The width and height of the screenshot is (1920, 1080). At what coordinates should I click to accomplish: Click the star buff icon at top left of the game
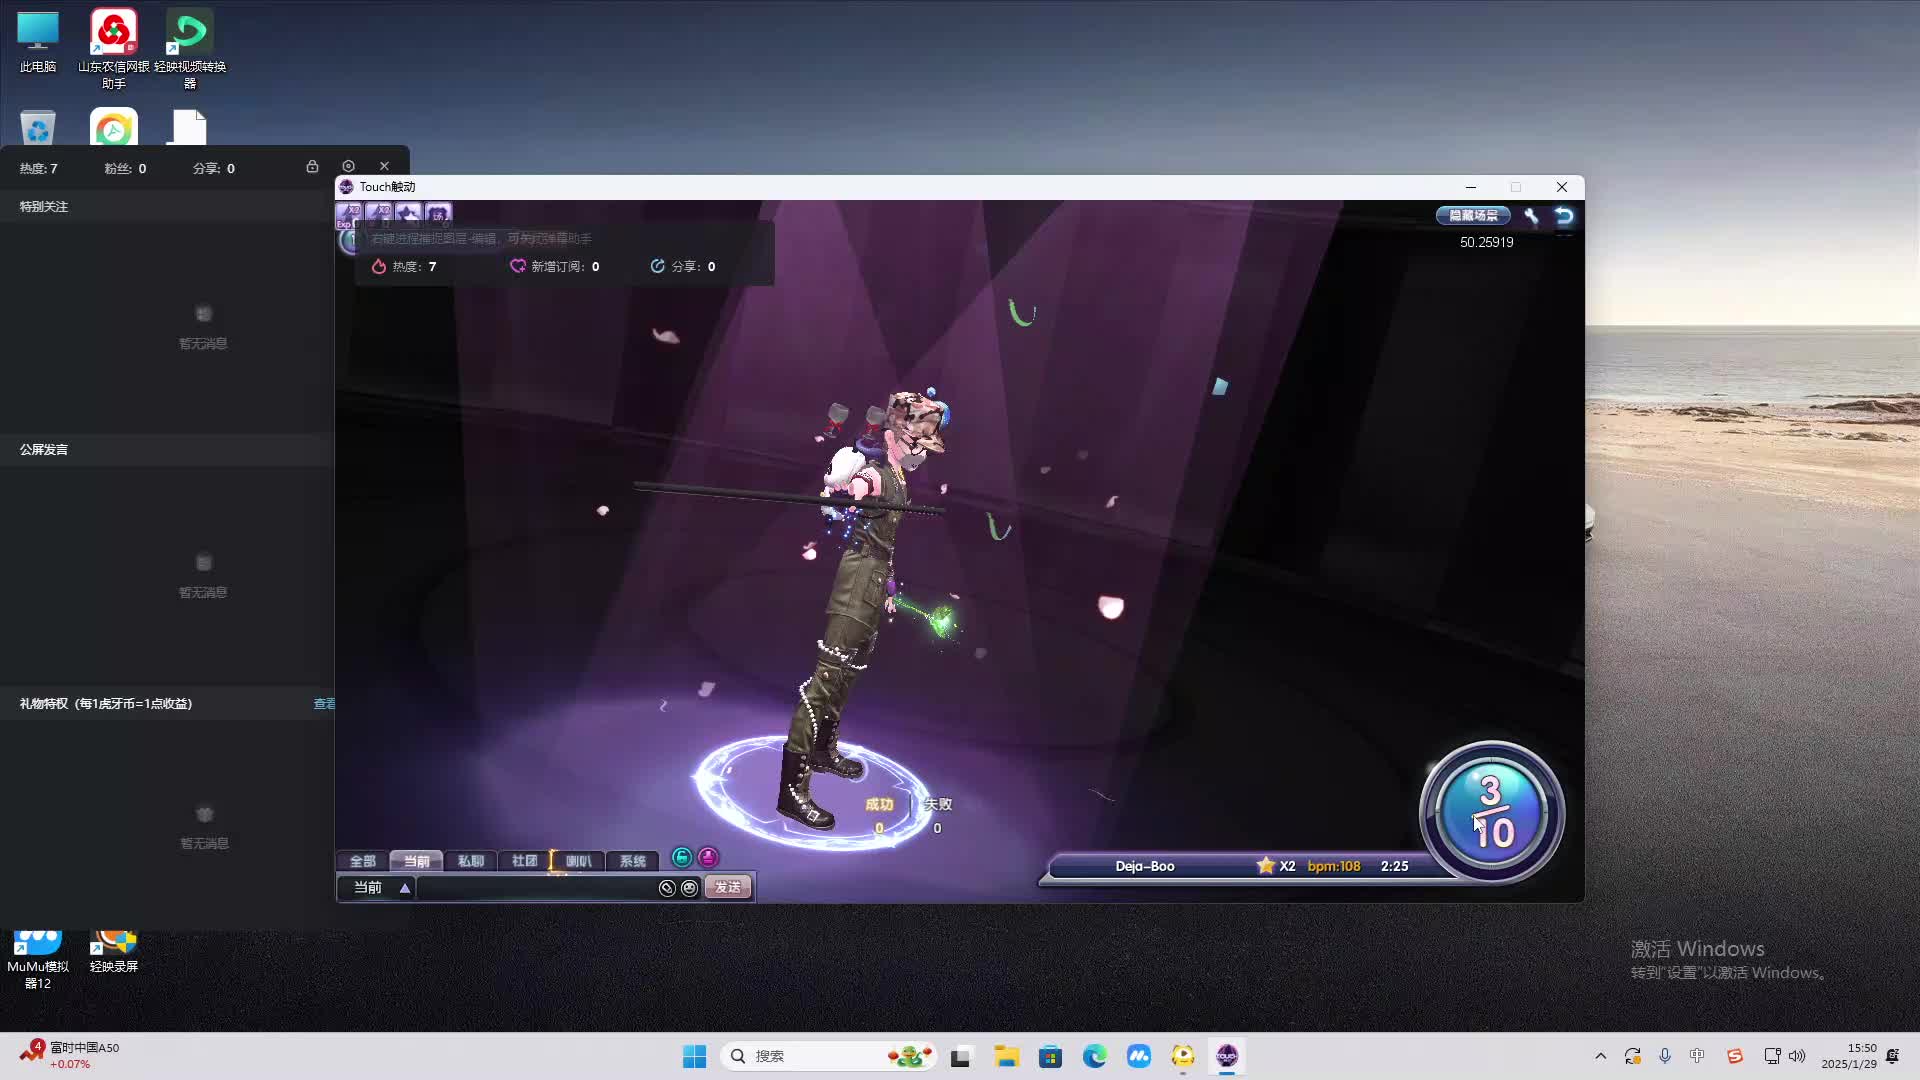(x=408, y=213)
